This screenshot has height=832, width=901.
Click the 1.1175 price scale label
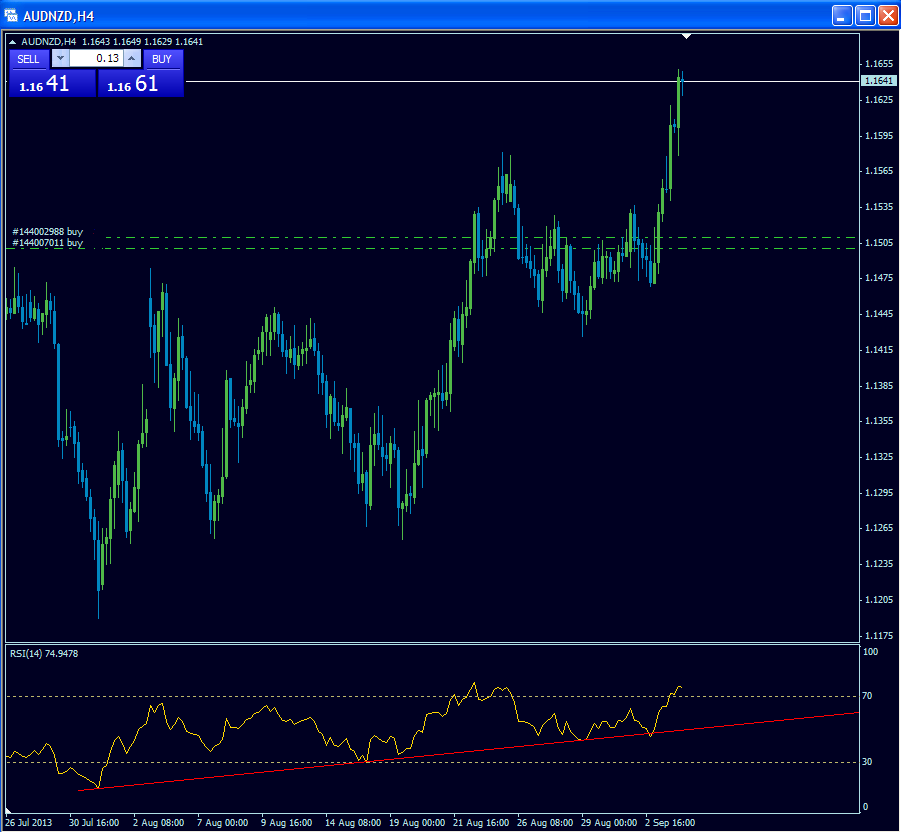click(x=879, y=635)
